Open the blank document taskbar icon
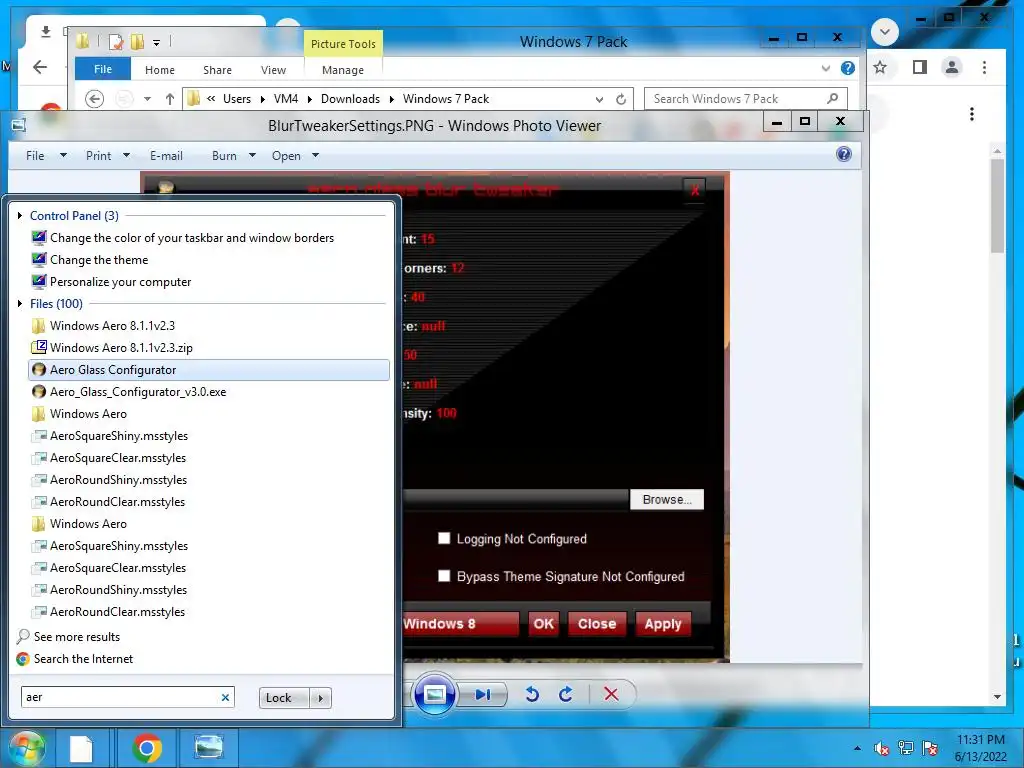Screen dimensions: 1024x768 pos(82,748)
